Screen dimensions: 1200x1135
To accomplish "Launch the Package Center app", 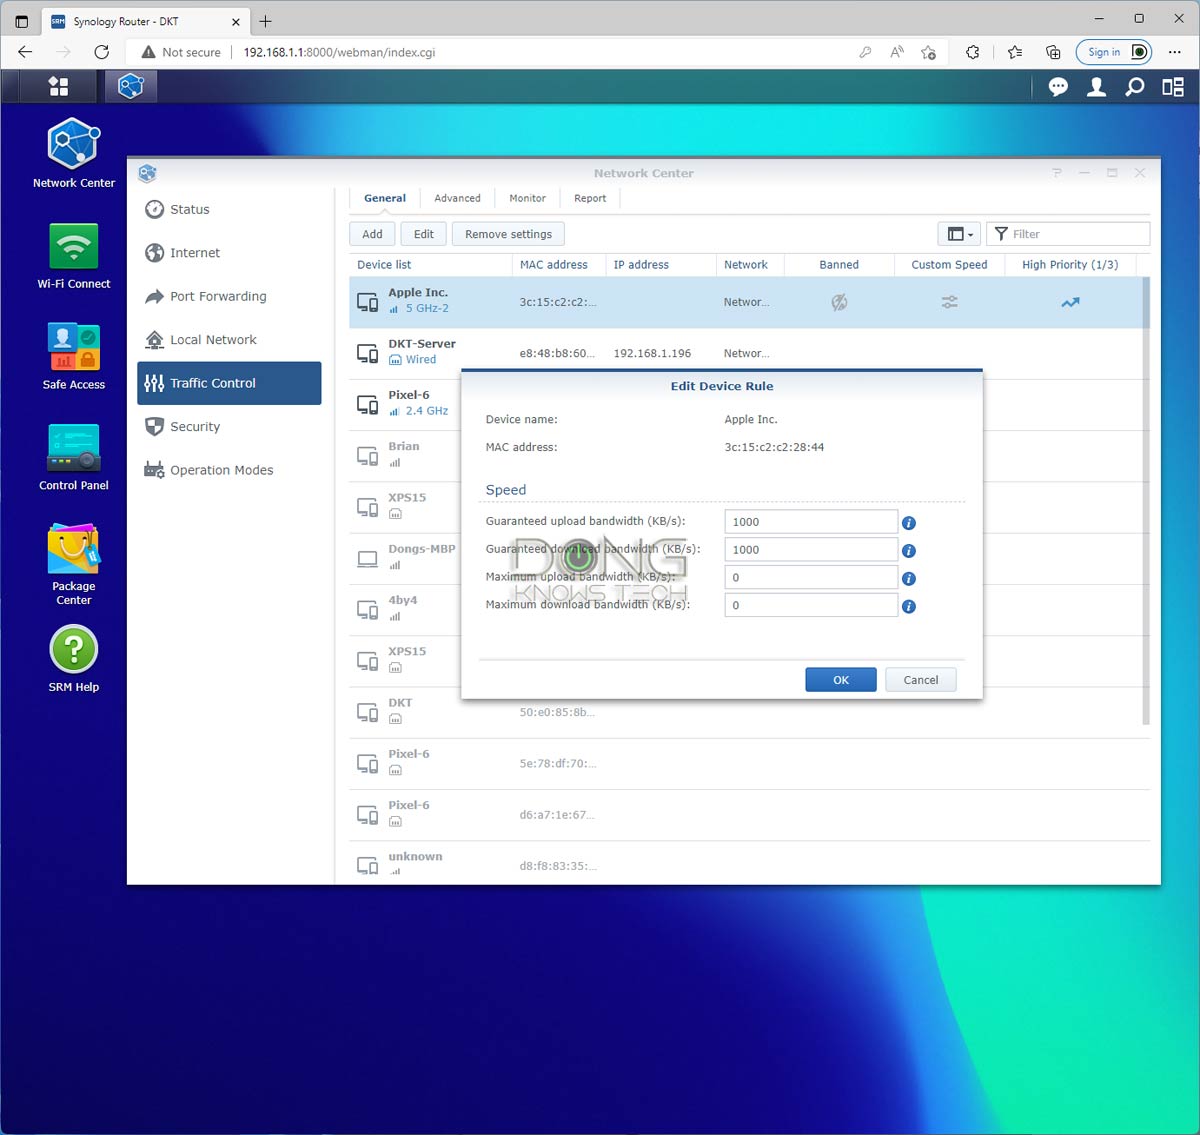I will [x=73, y=548].
